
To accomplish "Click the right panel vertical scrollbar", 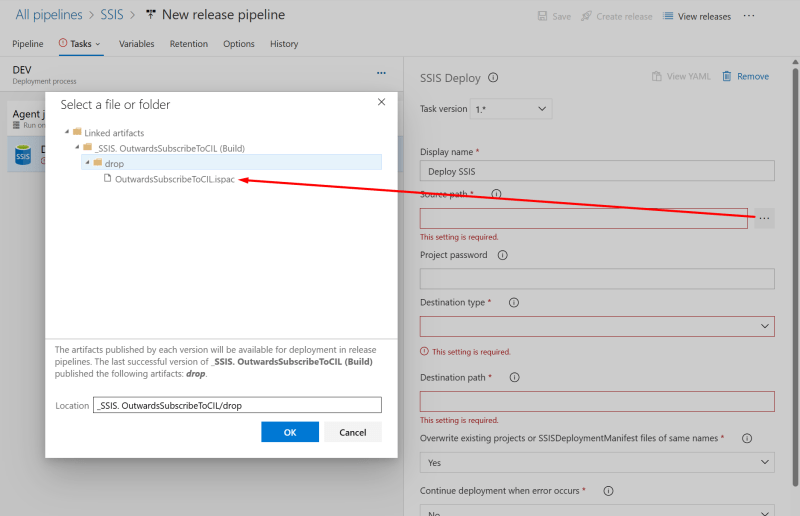I will tap(795, 276).
